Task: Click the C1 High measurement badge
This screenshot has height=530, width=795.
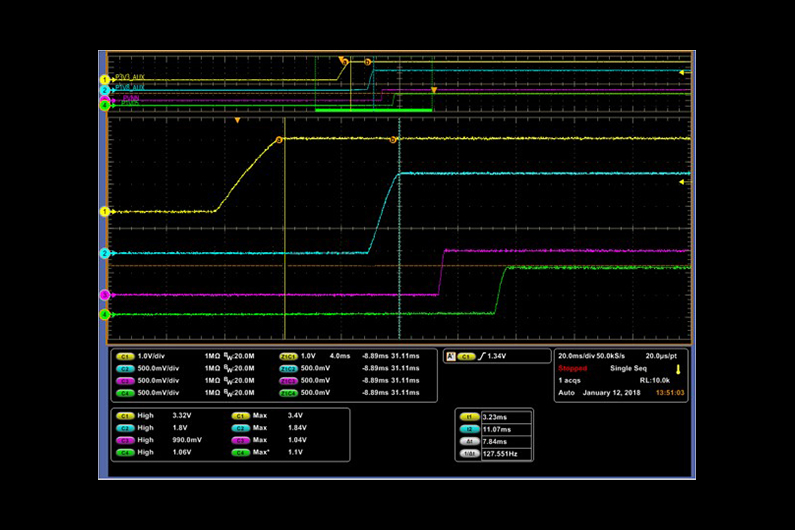Action: tap(125, 416)
